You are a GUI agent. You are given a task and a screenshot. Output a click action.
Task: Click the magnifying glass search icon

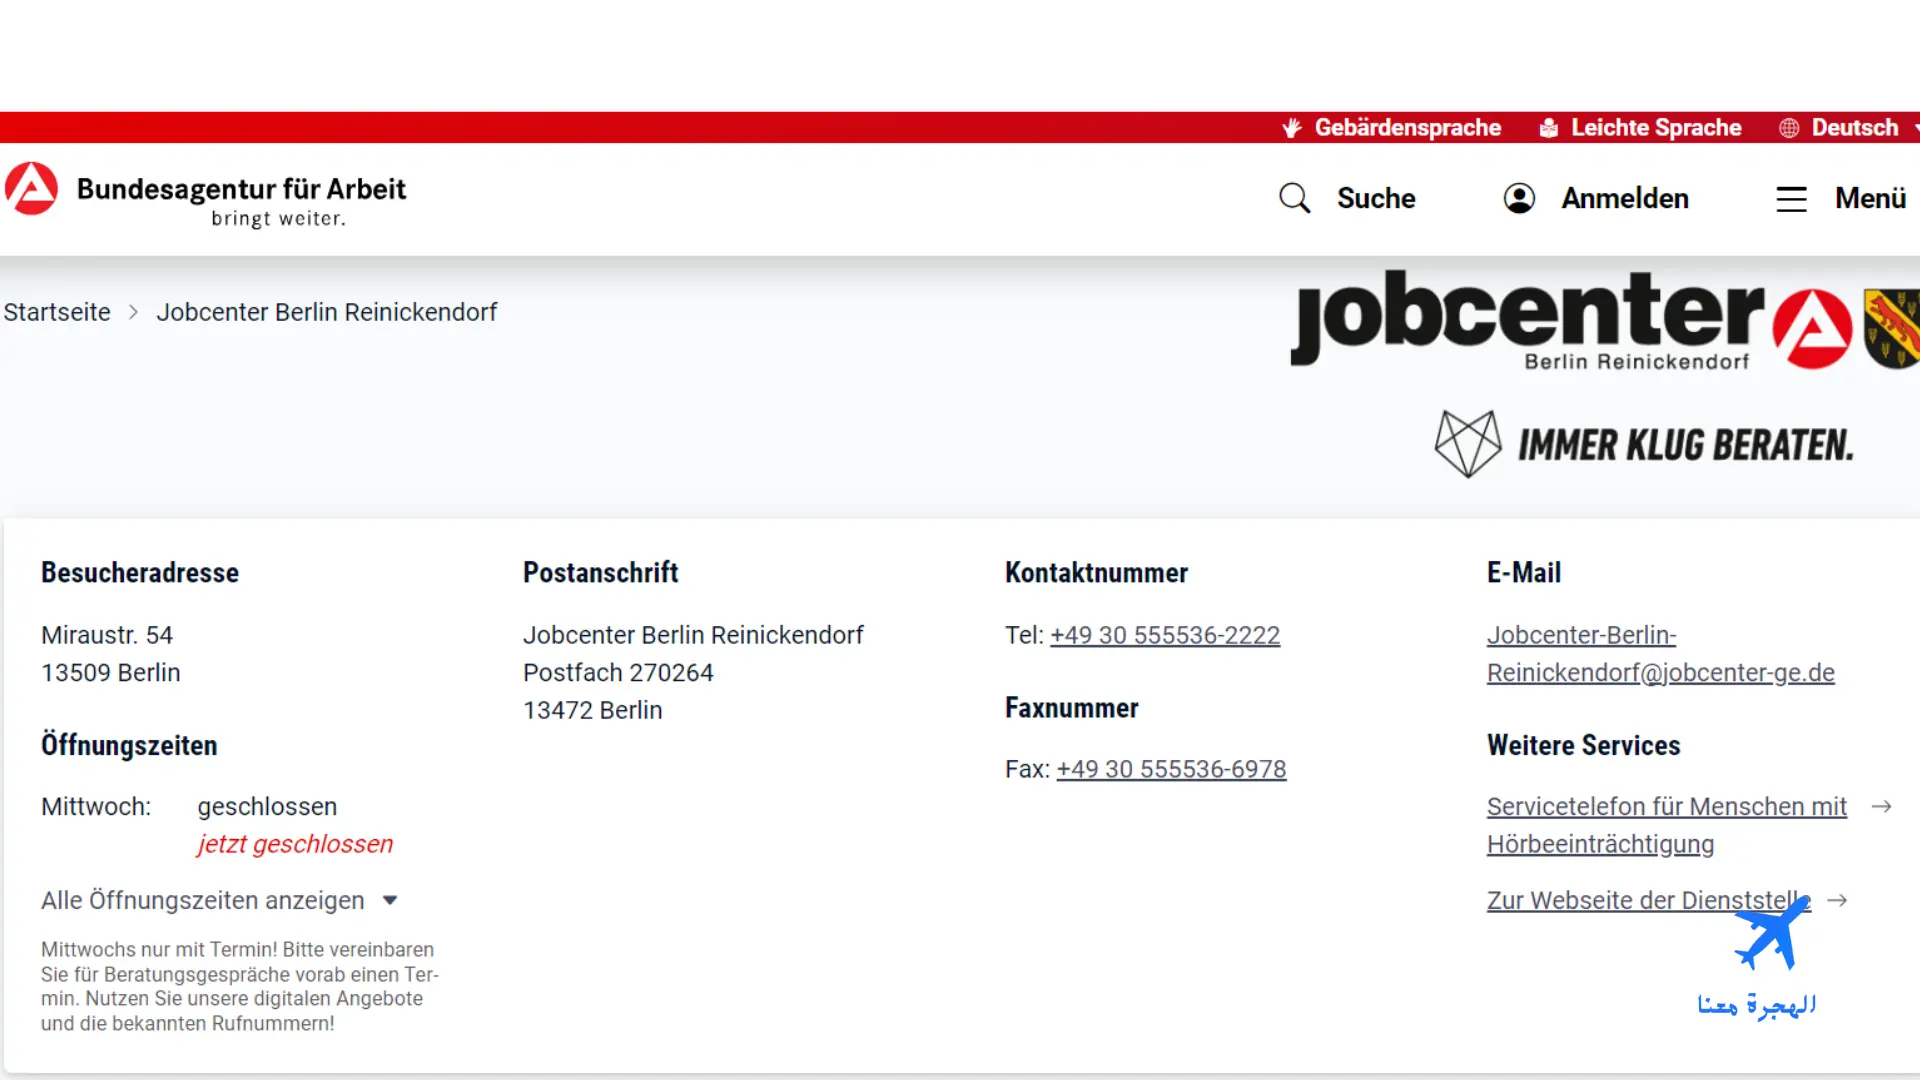1294,198
